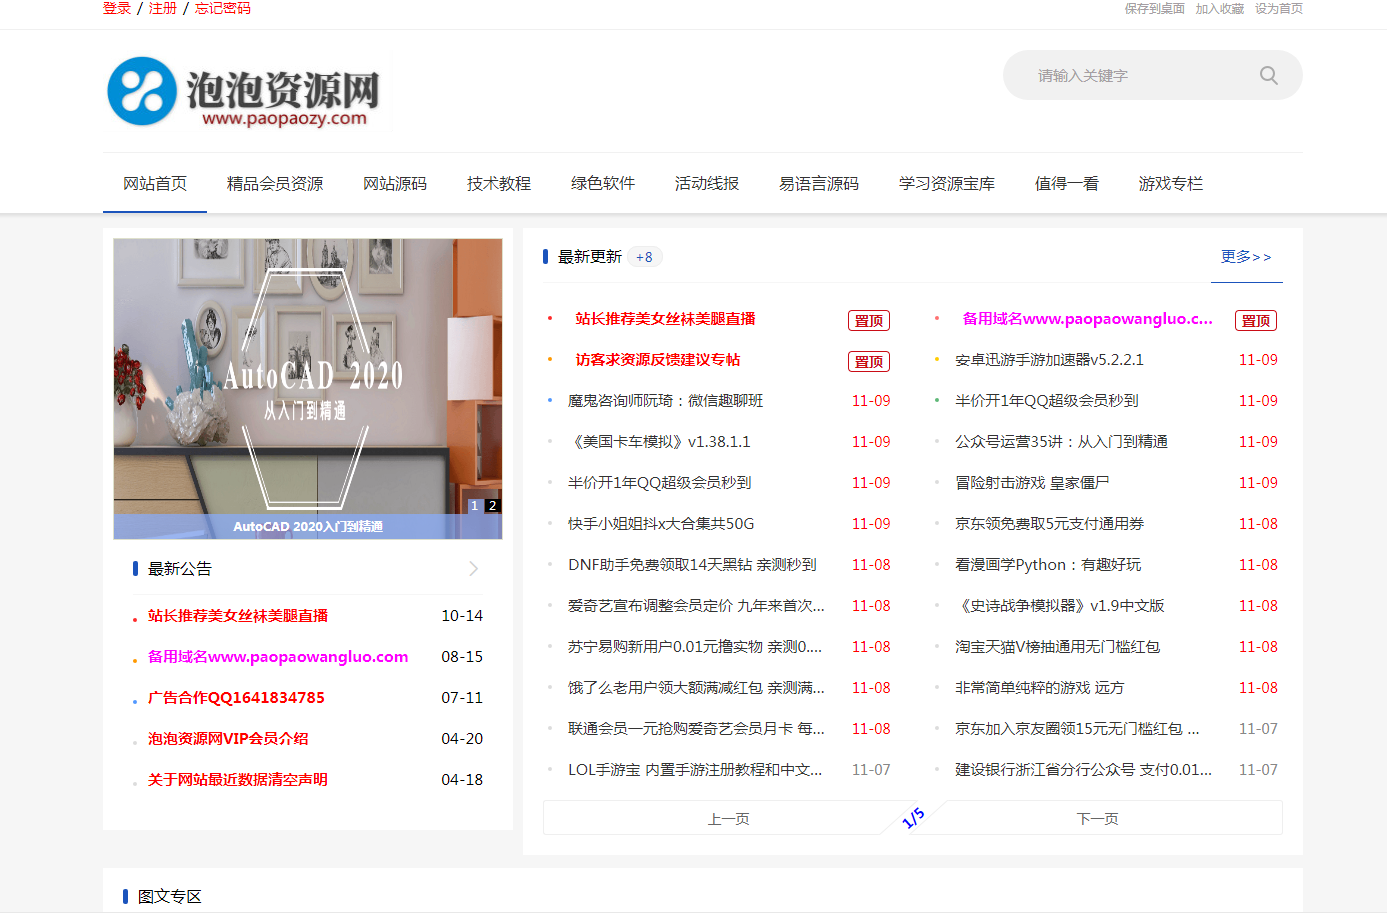Open the 精品会员资源 navigation tab

tap(275, 184)
